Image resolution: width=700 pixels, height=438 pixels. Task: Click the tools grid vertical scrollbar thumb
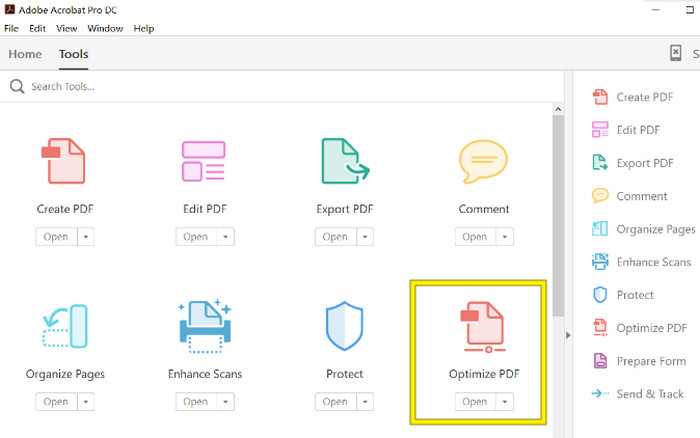pyautogui.click(x=558, y=216)
